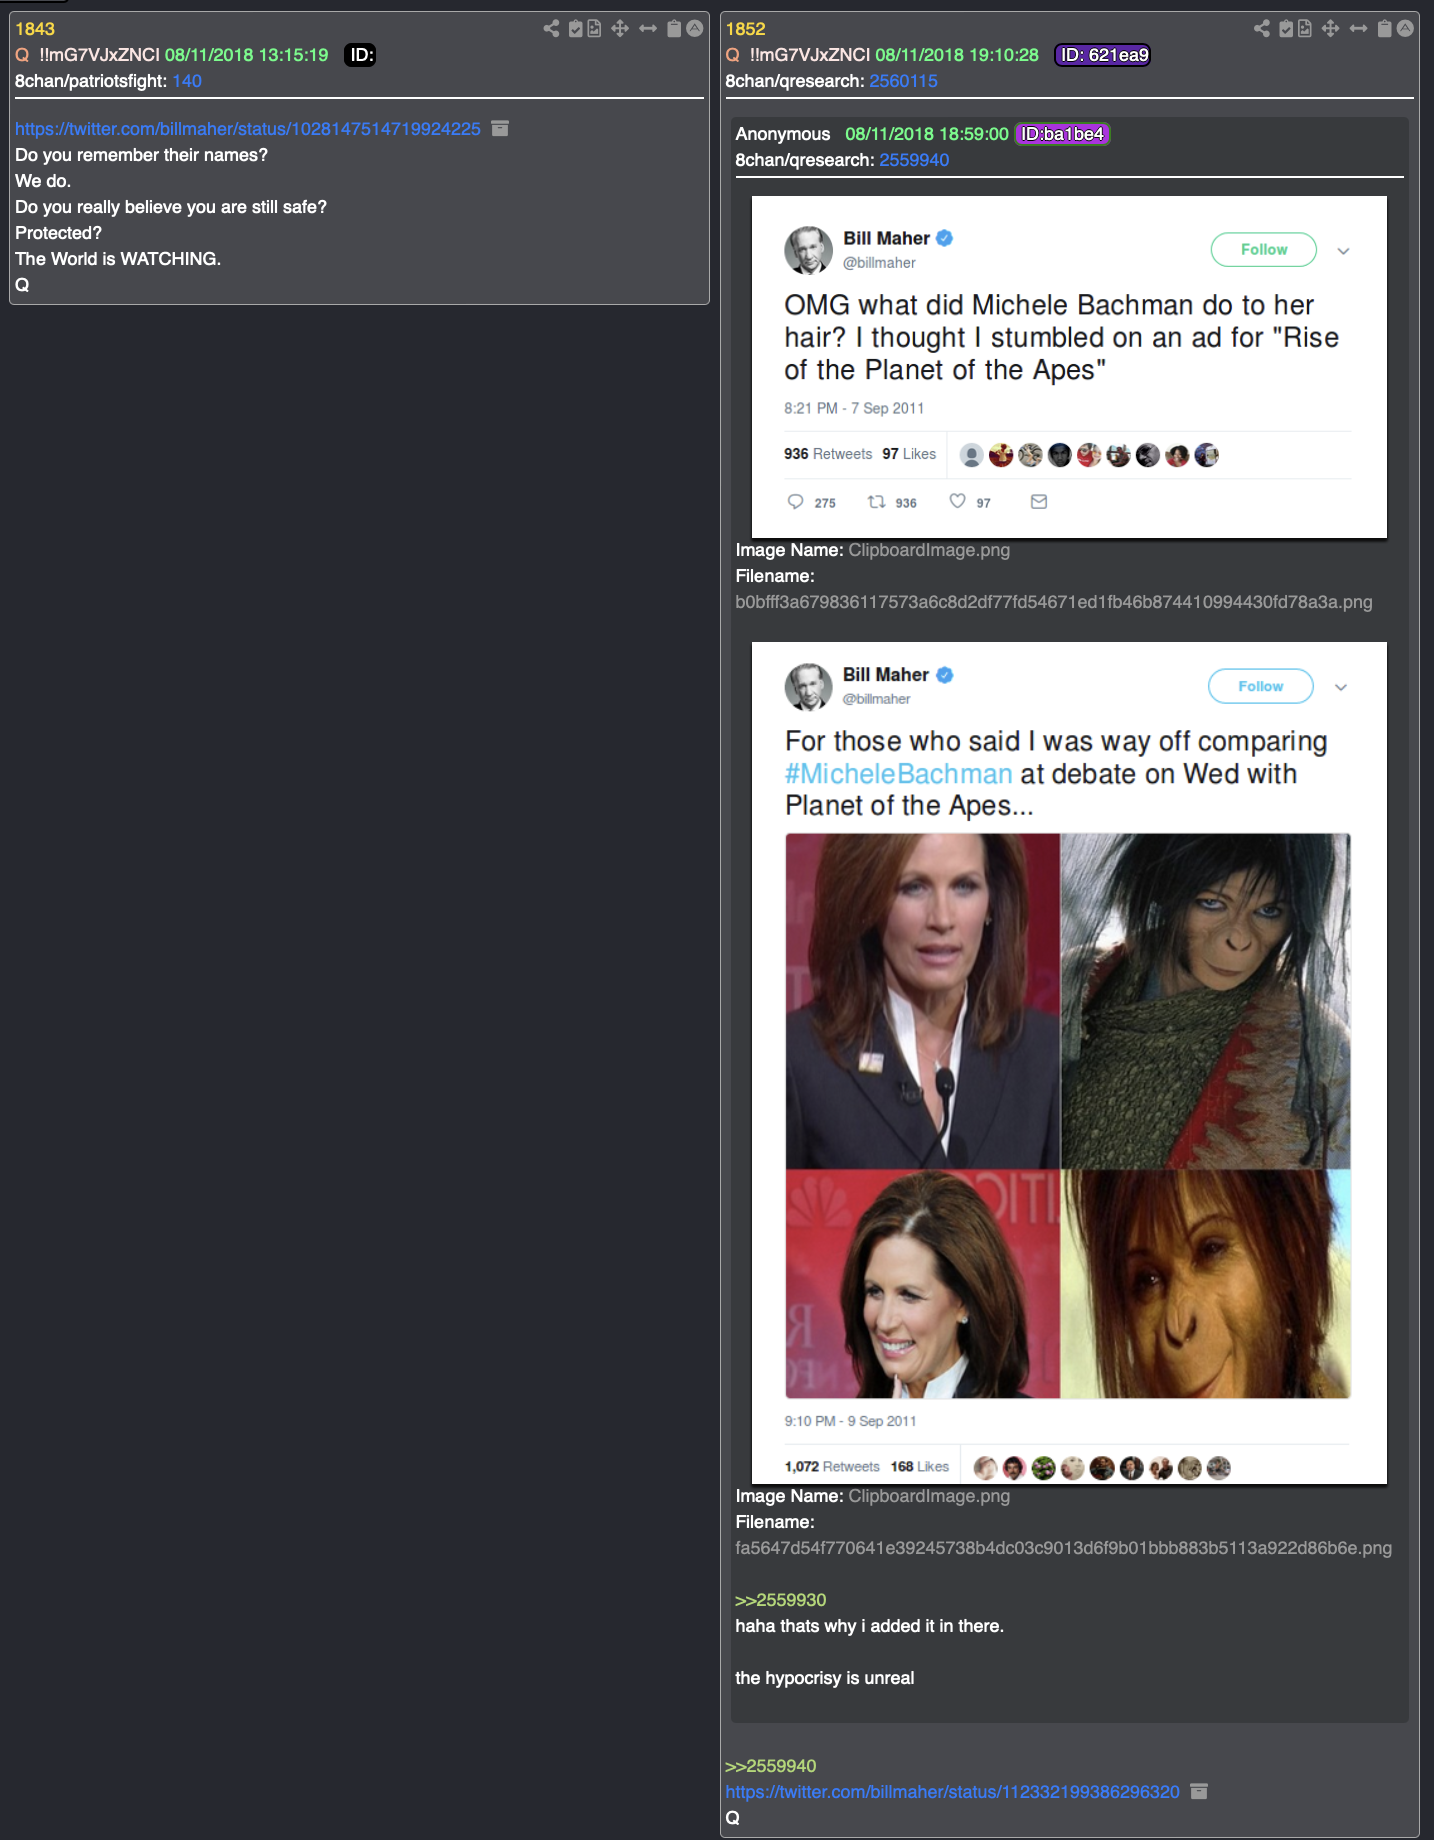The image size is (1434, 1840).
Task: Open dropdown chevron on the second Bill Maher tweet
Action: coord(1341,687)
